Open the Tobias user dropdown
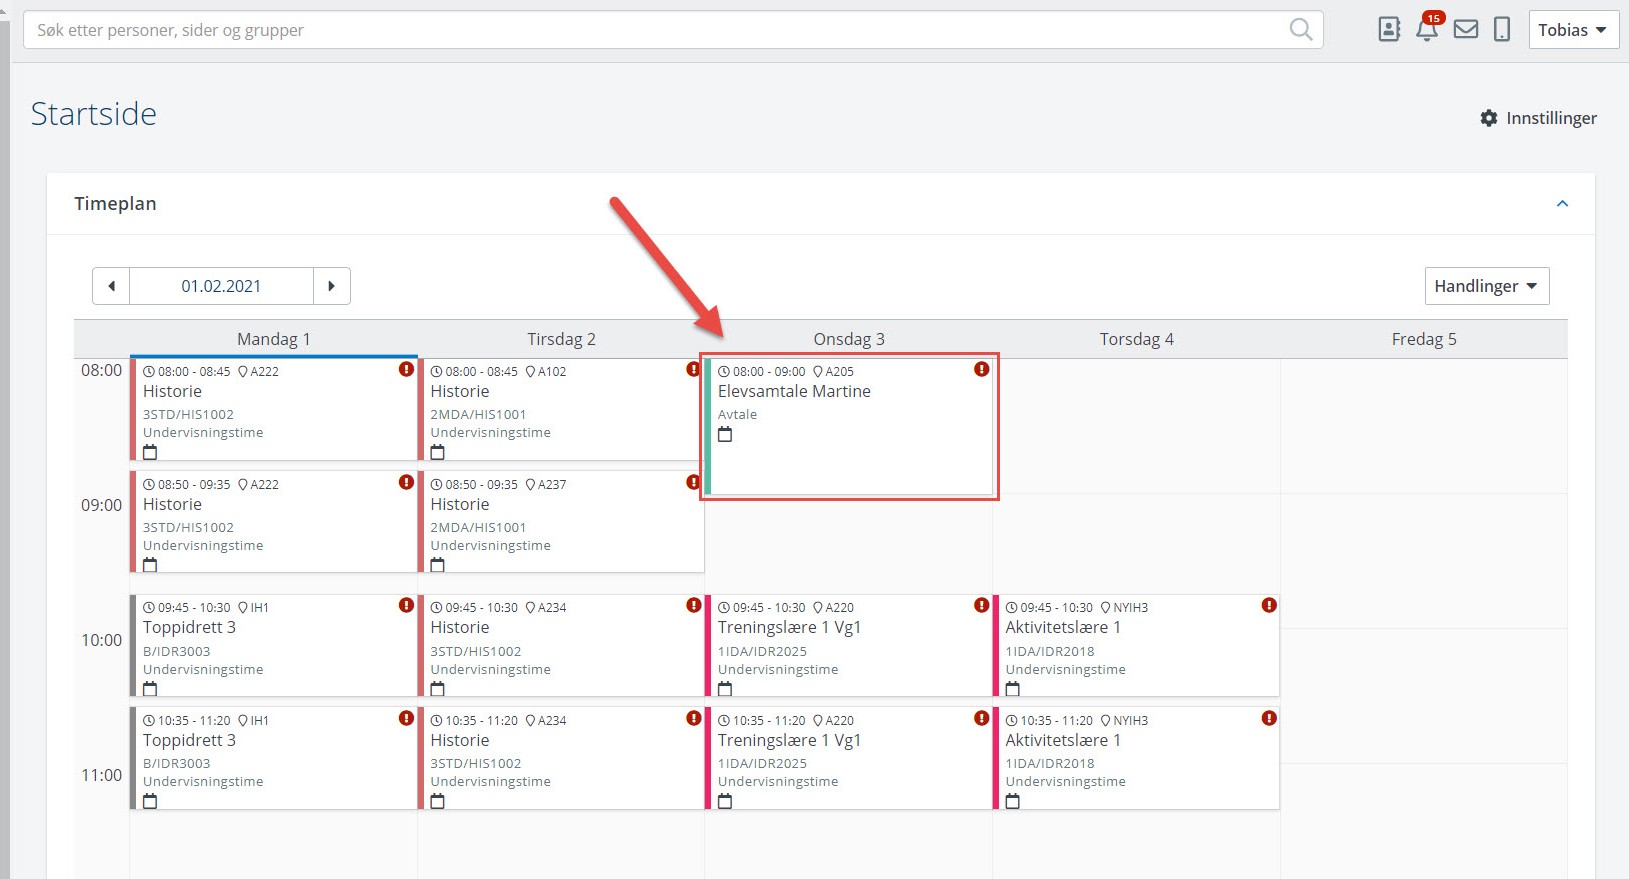This screenshot has height=879, width=1629. pyautogui.click(x=1572, y=30)
